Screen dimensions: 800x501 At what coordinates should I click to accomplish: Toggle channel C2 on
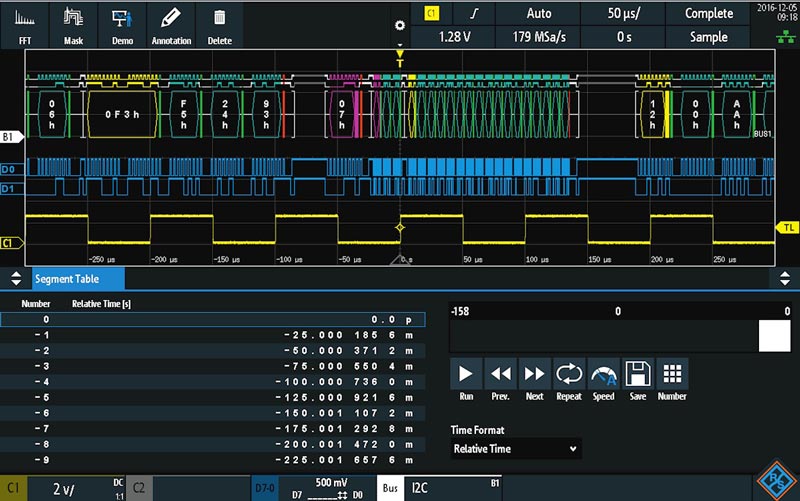tap(139, 488)
